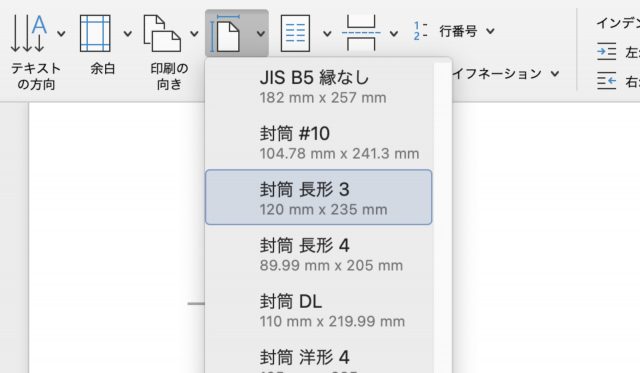Open the Breaks icon
640x373 pixels.
pyautogui.click(x=361, y=33)
